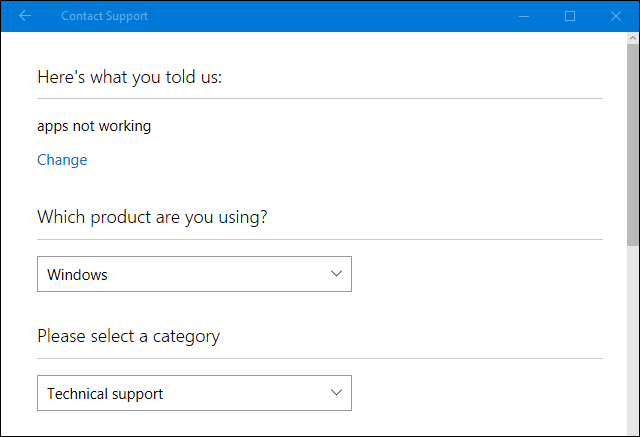Viewport: 640px width, 437px height.
Task: Go back using the title bar arrow
Action: pyautogui.click(x=25, y=16)
